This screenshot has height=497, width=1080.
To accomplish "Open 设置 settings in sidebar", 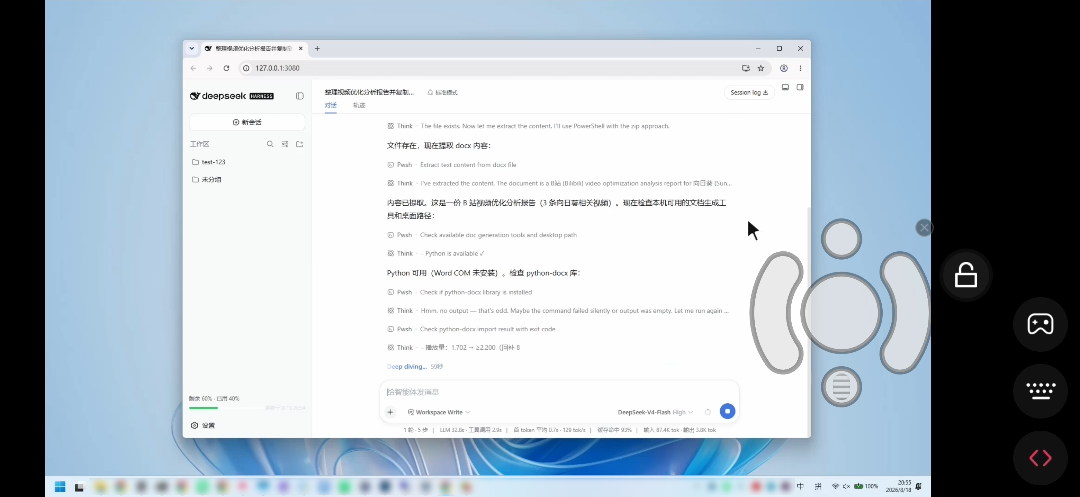I will (202, 425).
